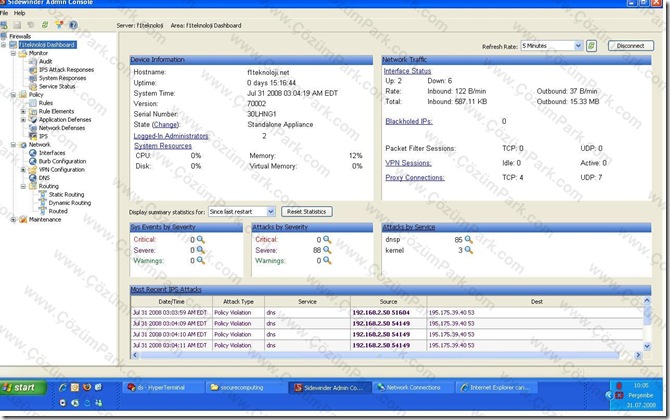
Task: Click the Firefox quick launch icon
Action: 87,388
